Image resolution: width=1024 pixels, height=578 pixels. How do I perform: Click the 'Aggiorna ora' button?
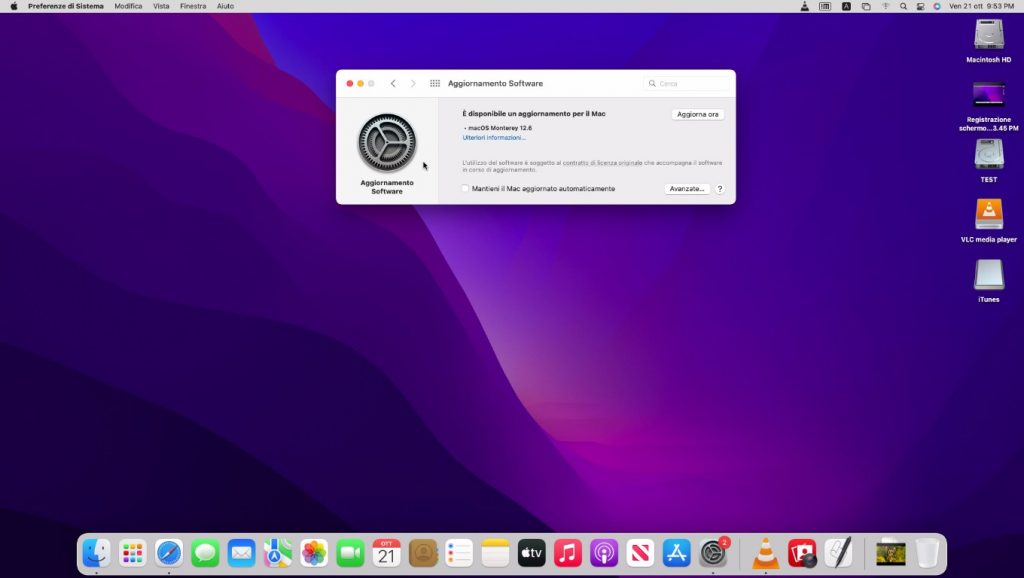pos(697,114)
